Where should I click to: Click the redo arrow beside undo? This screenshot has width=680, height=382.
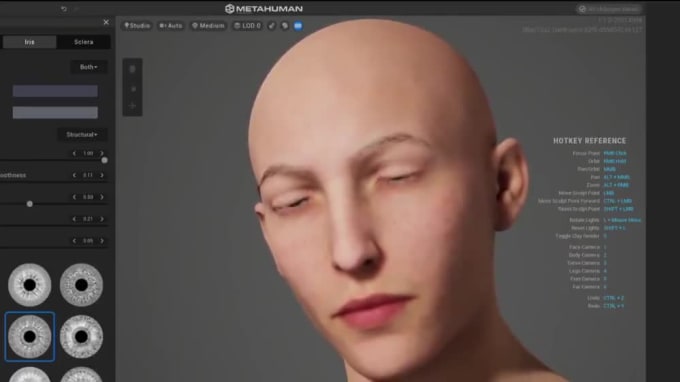coord(77,9)
